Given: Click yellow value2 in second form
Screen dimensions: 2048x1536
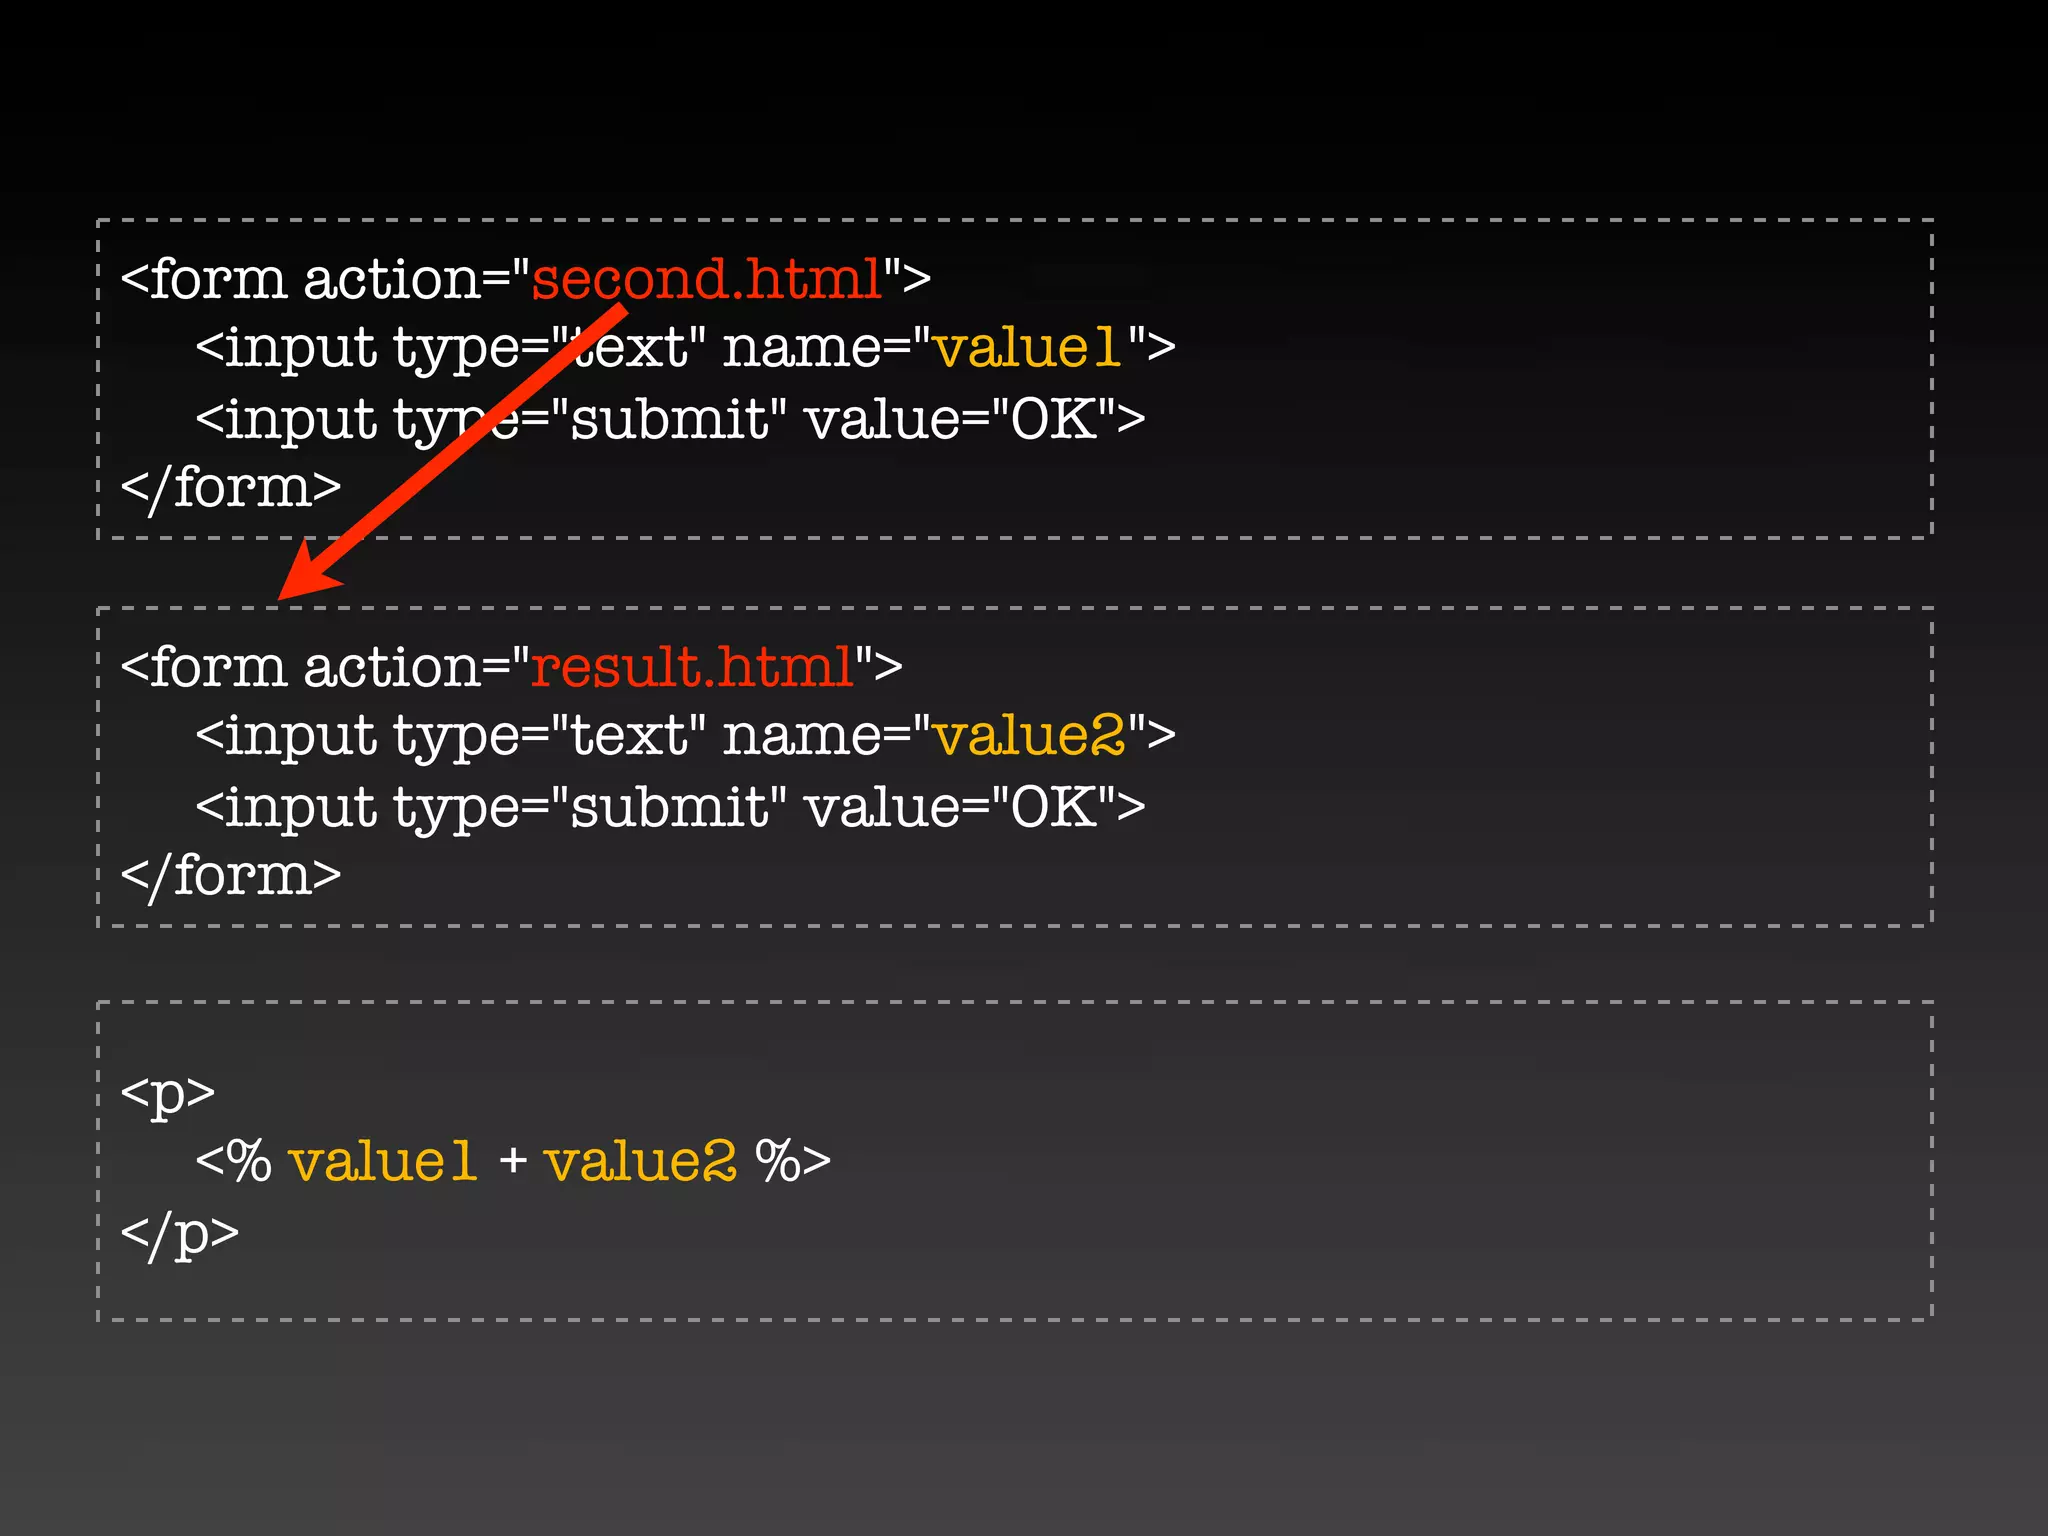Looking at the screenshot, I should 1028,736.
